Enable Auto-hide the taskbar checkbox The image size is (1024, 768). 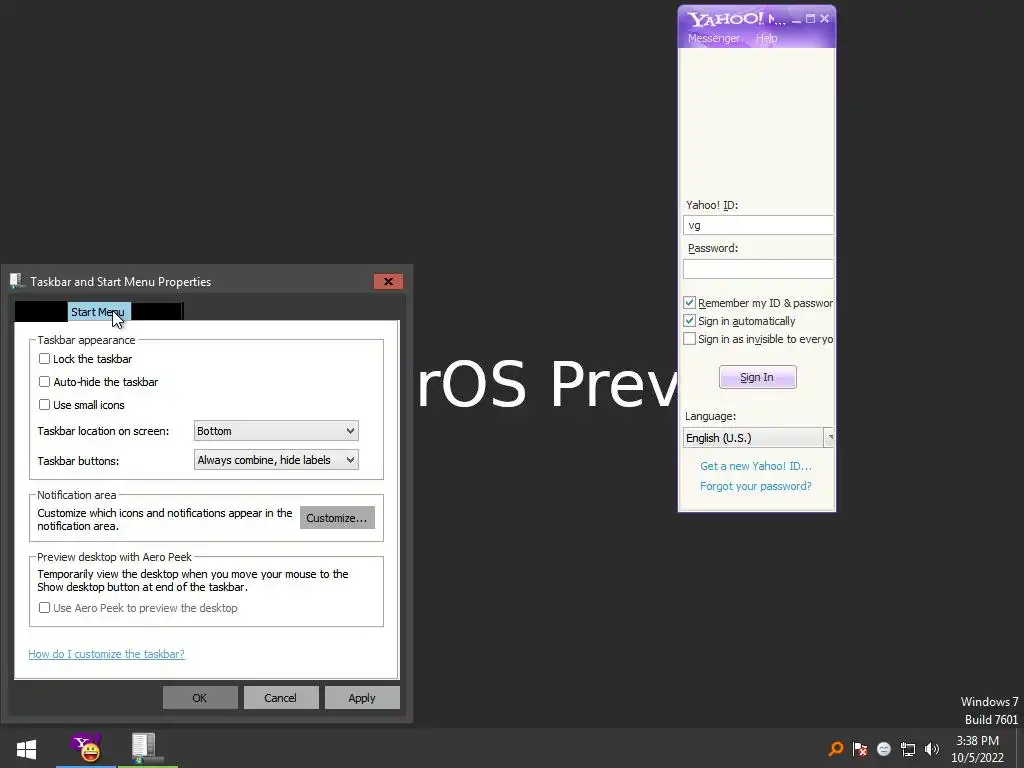[44, 381]
